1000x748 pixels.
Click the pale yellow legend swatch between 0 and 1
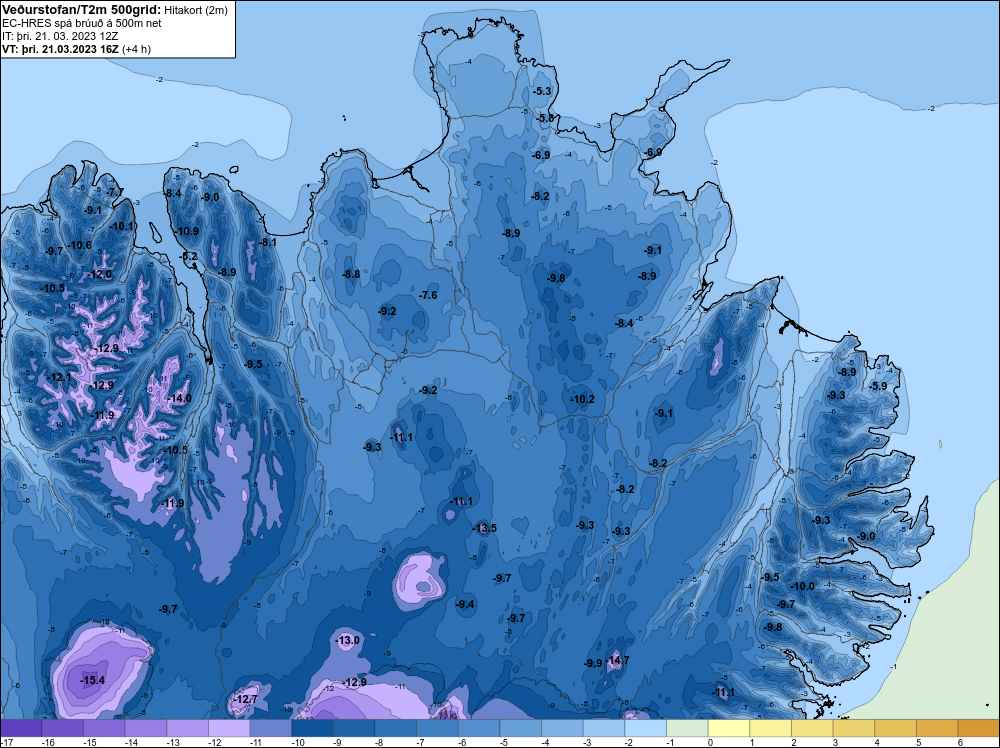coord(728,728)
